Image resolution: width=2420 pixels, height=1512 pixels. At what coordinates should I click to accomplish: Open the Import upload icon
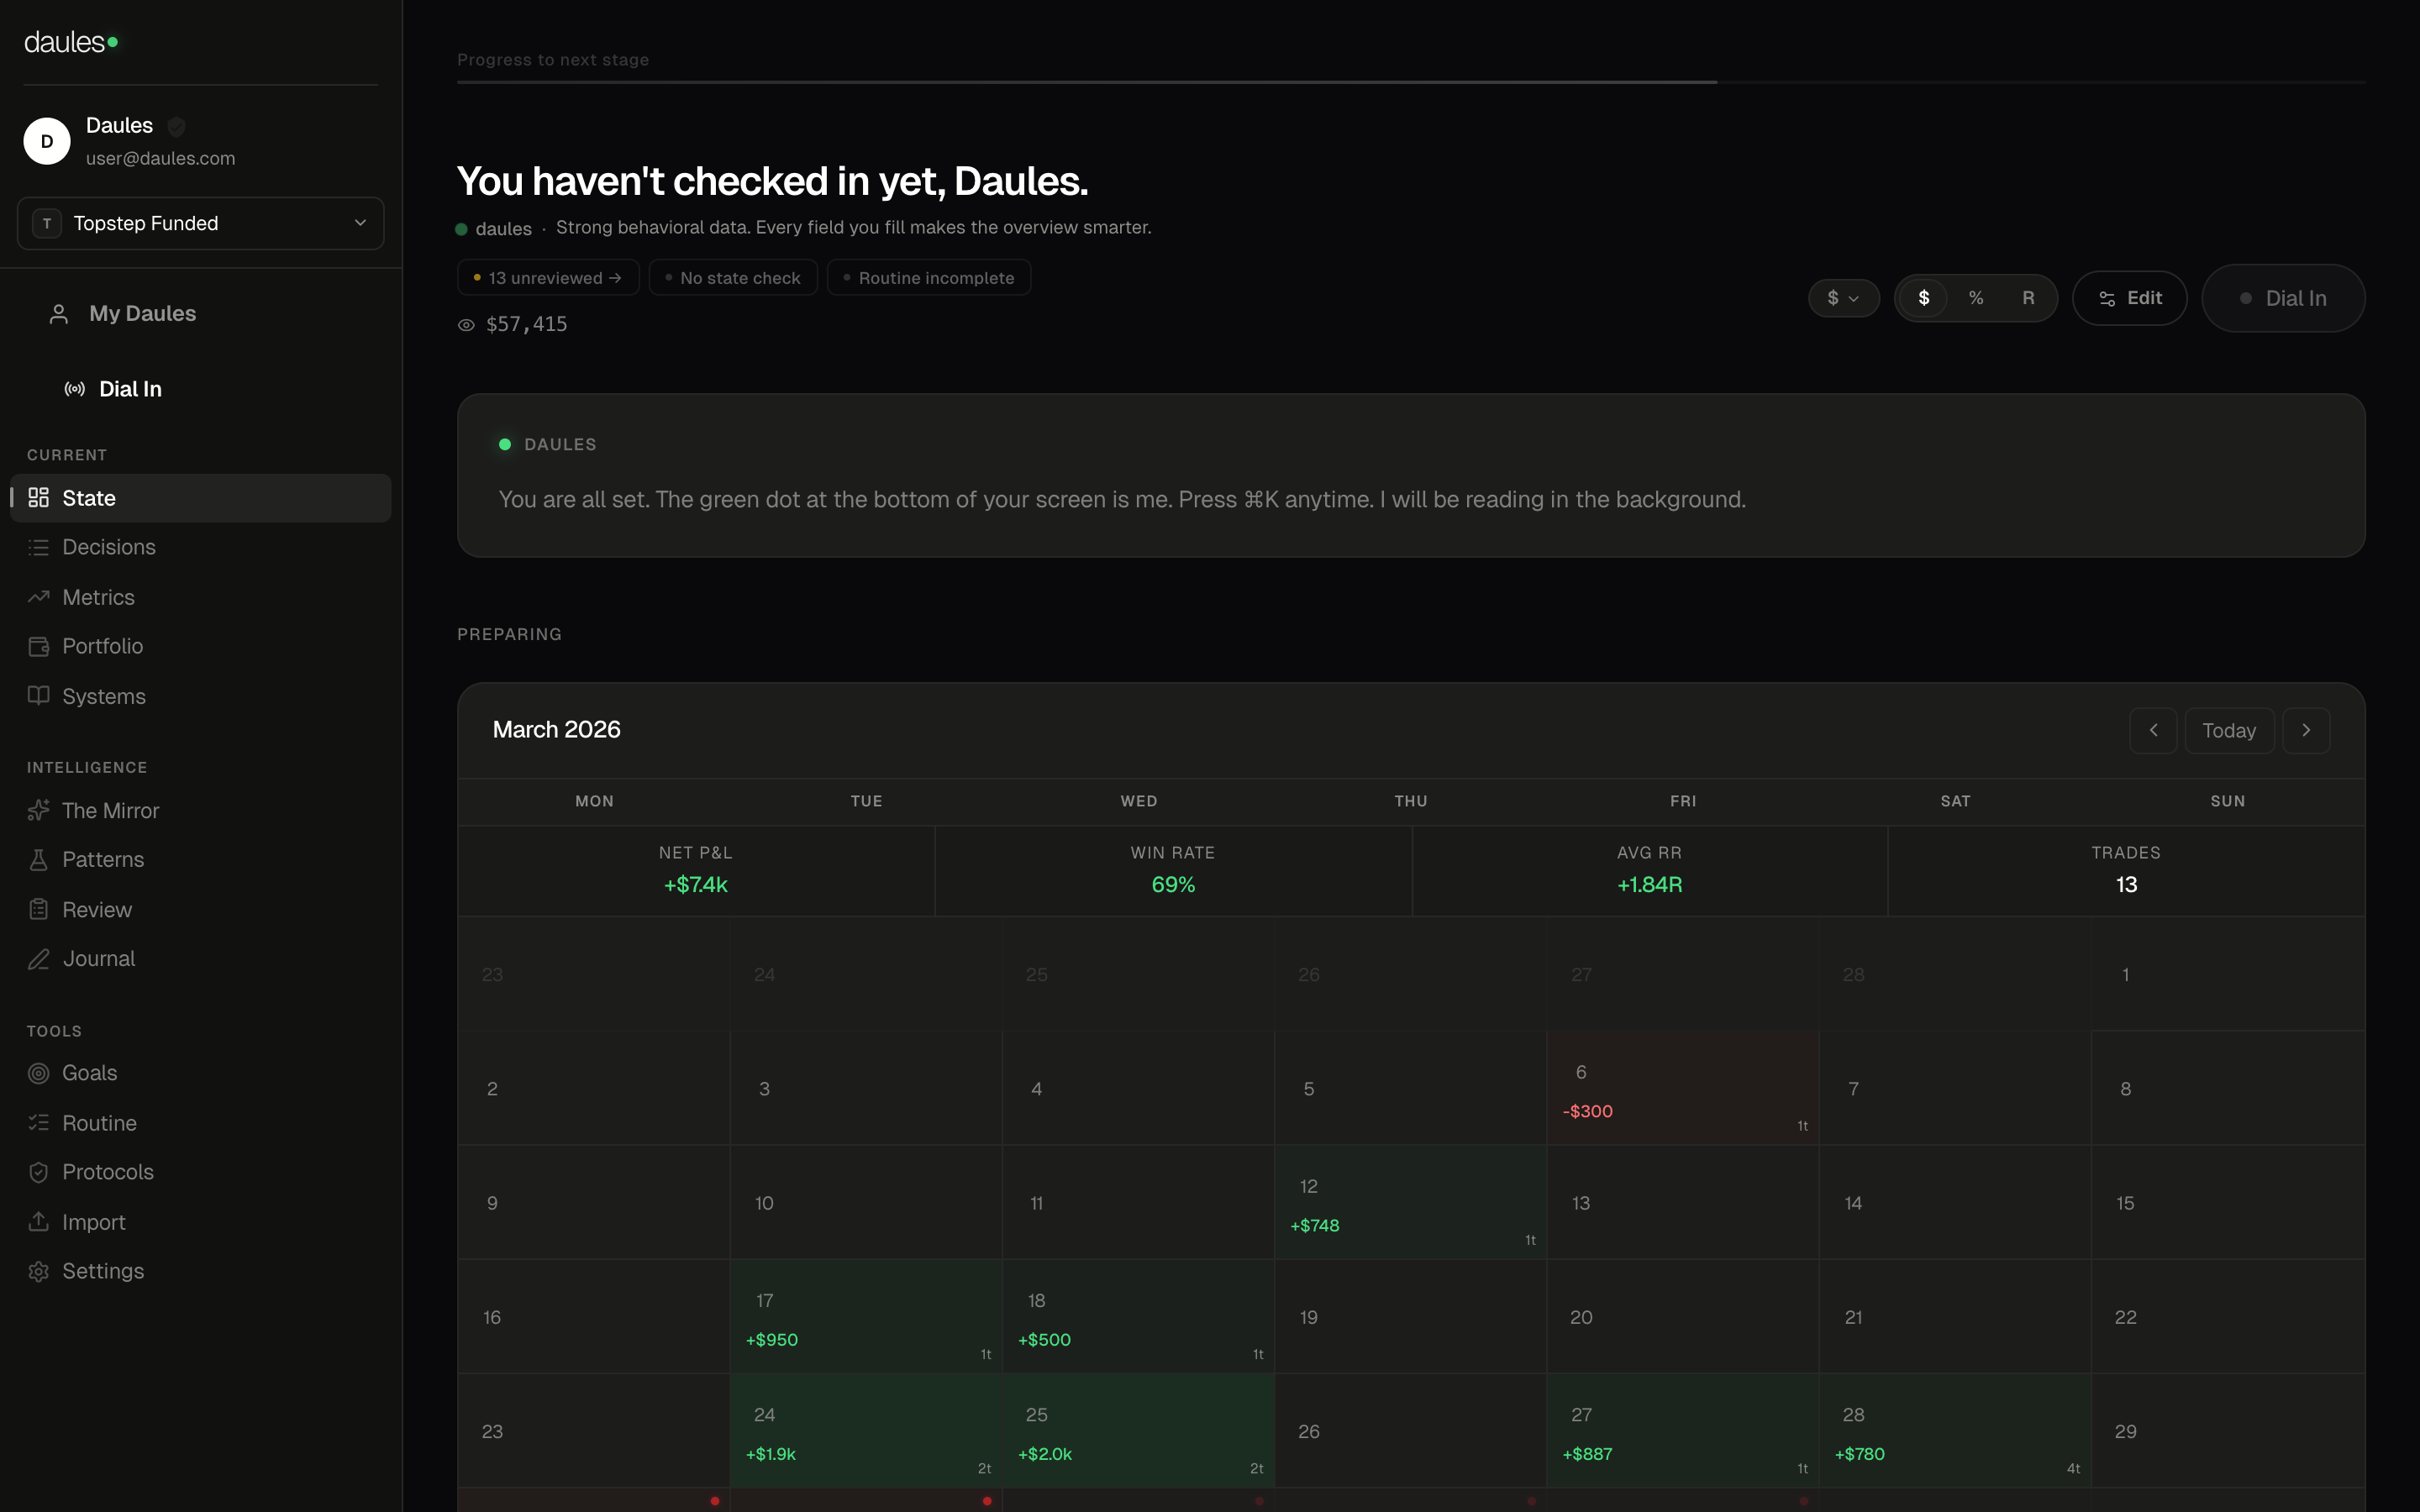38,1222
